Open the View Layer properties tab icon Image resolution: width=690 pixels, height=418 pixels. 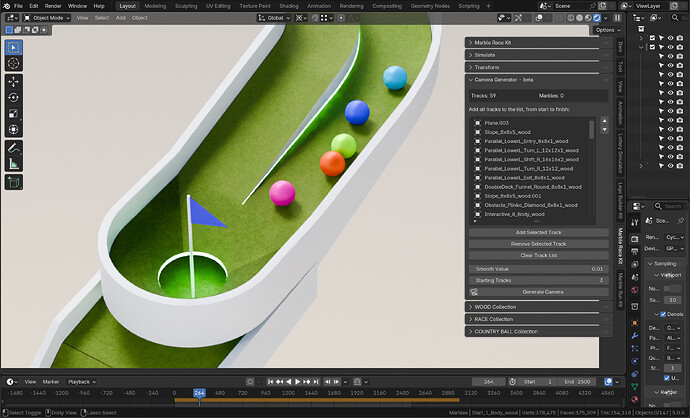(635, 264)
